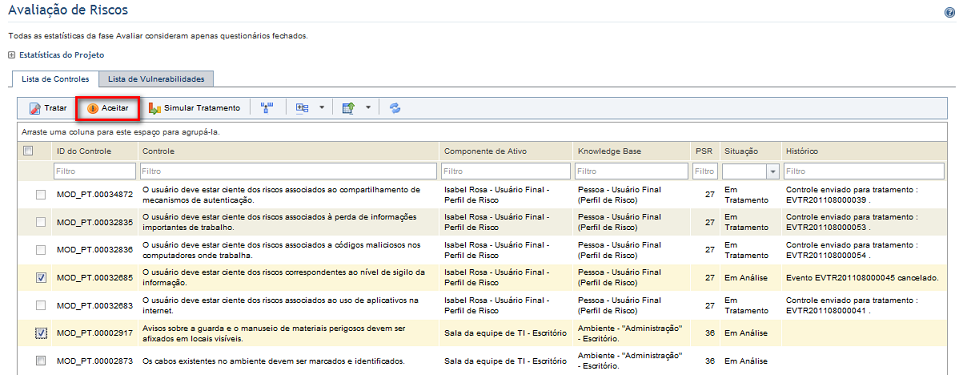
Task: Sort by Situação column header
Action: tap(741, 151)
